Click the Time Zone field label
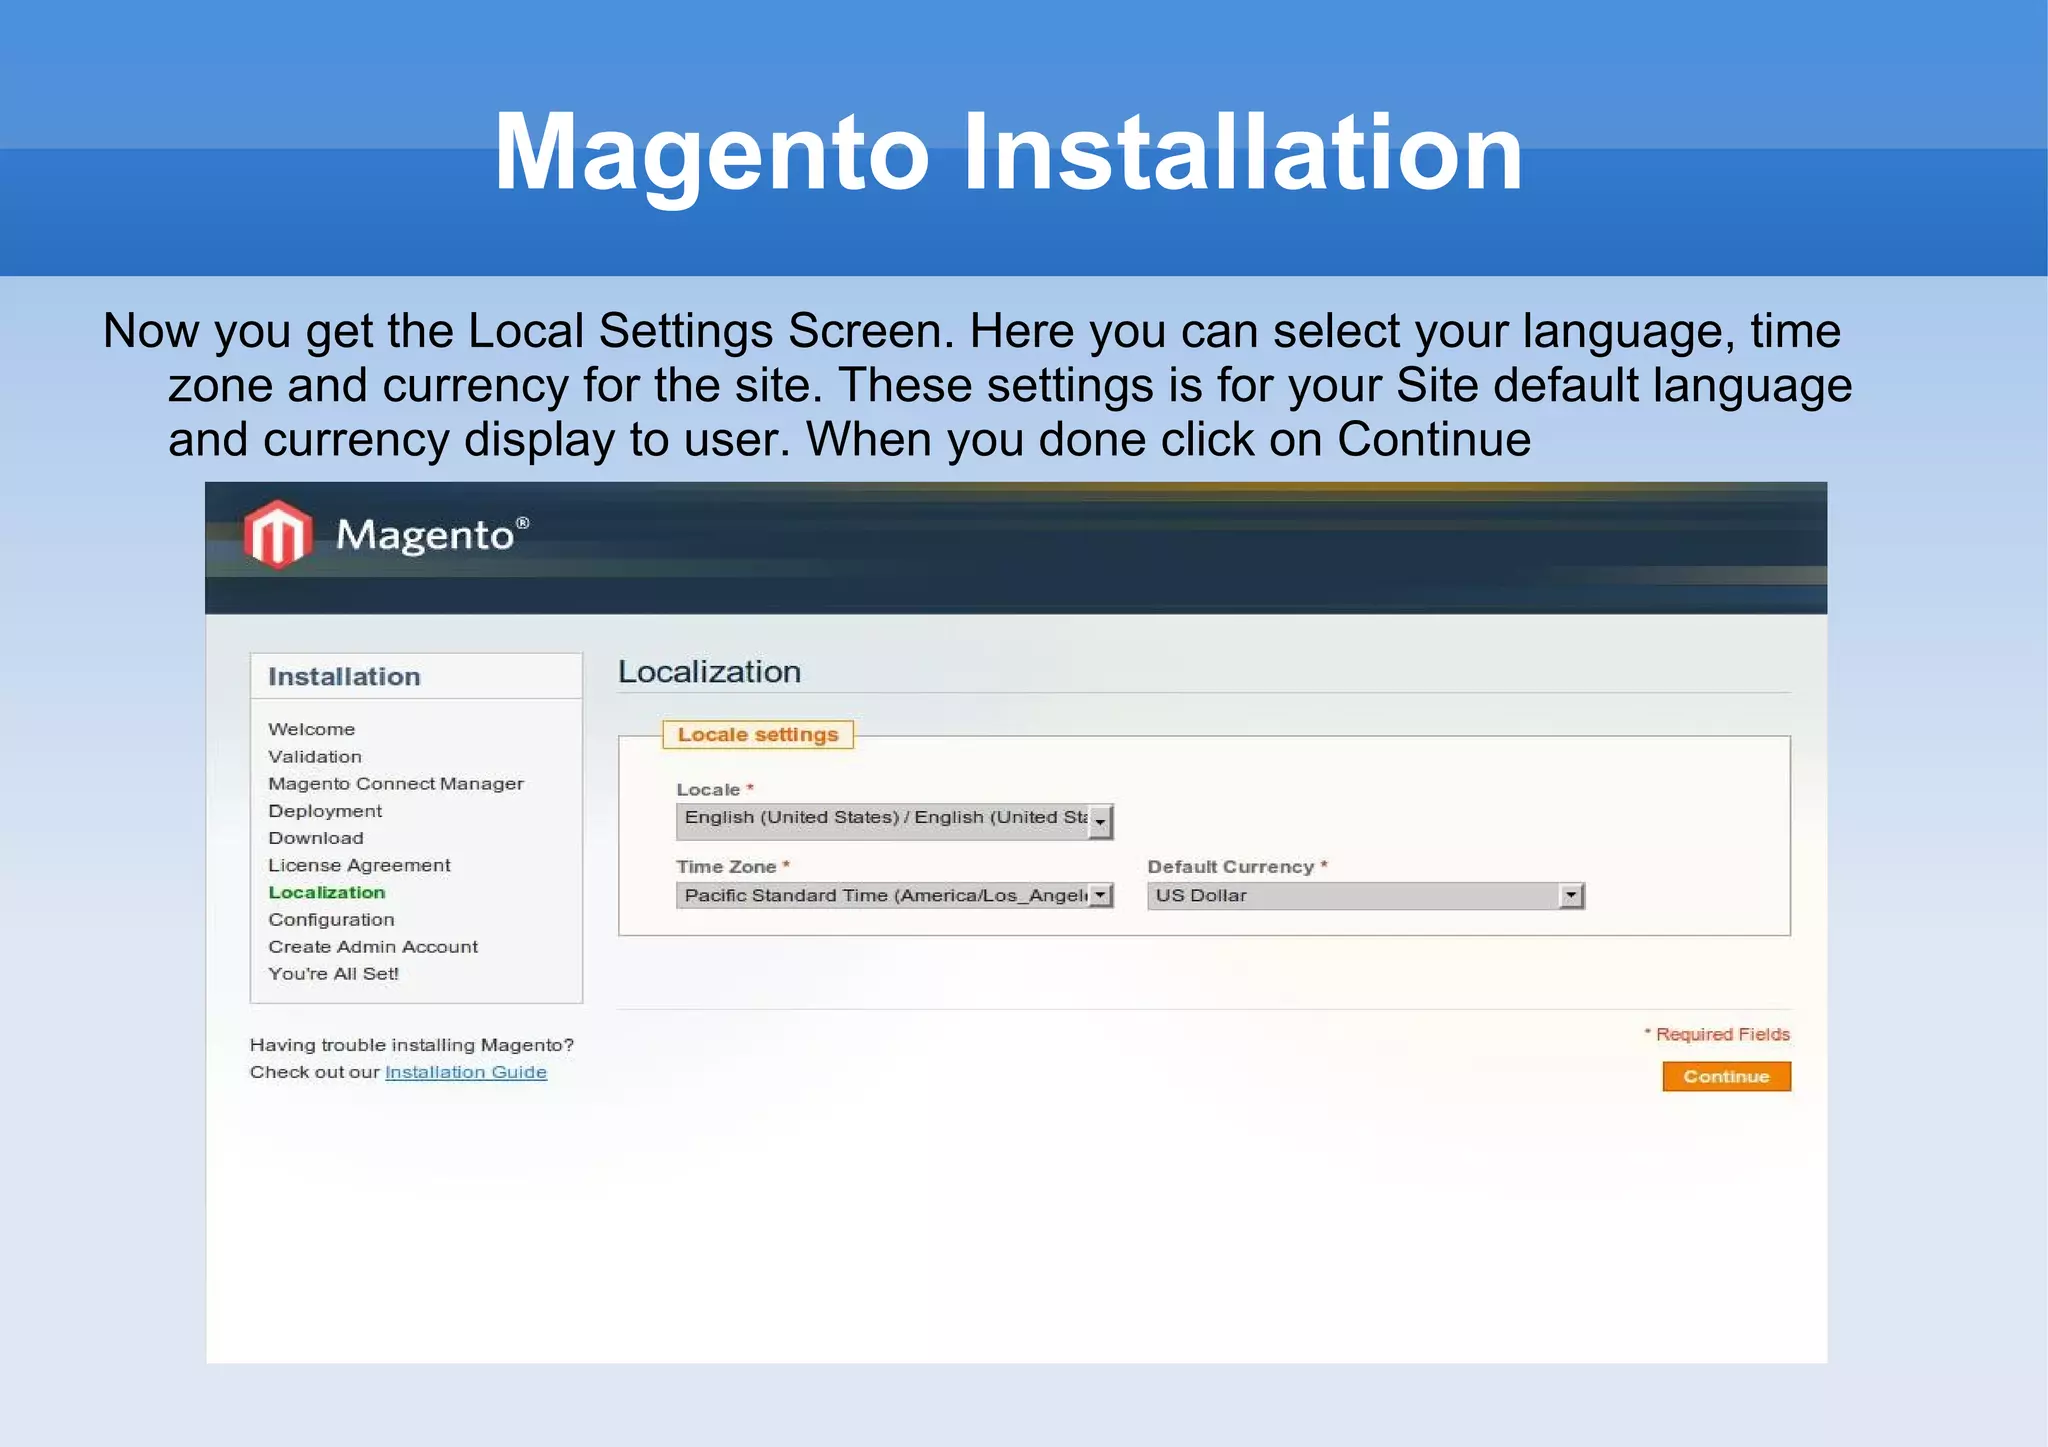 tap(733, 866)
